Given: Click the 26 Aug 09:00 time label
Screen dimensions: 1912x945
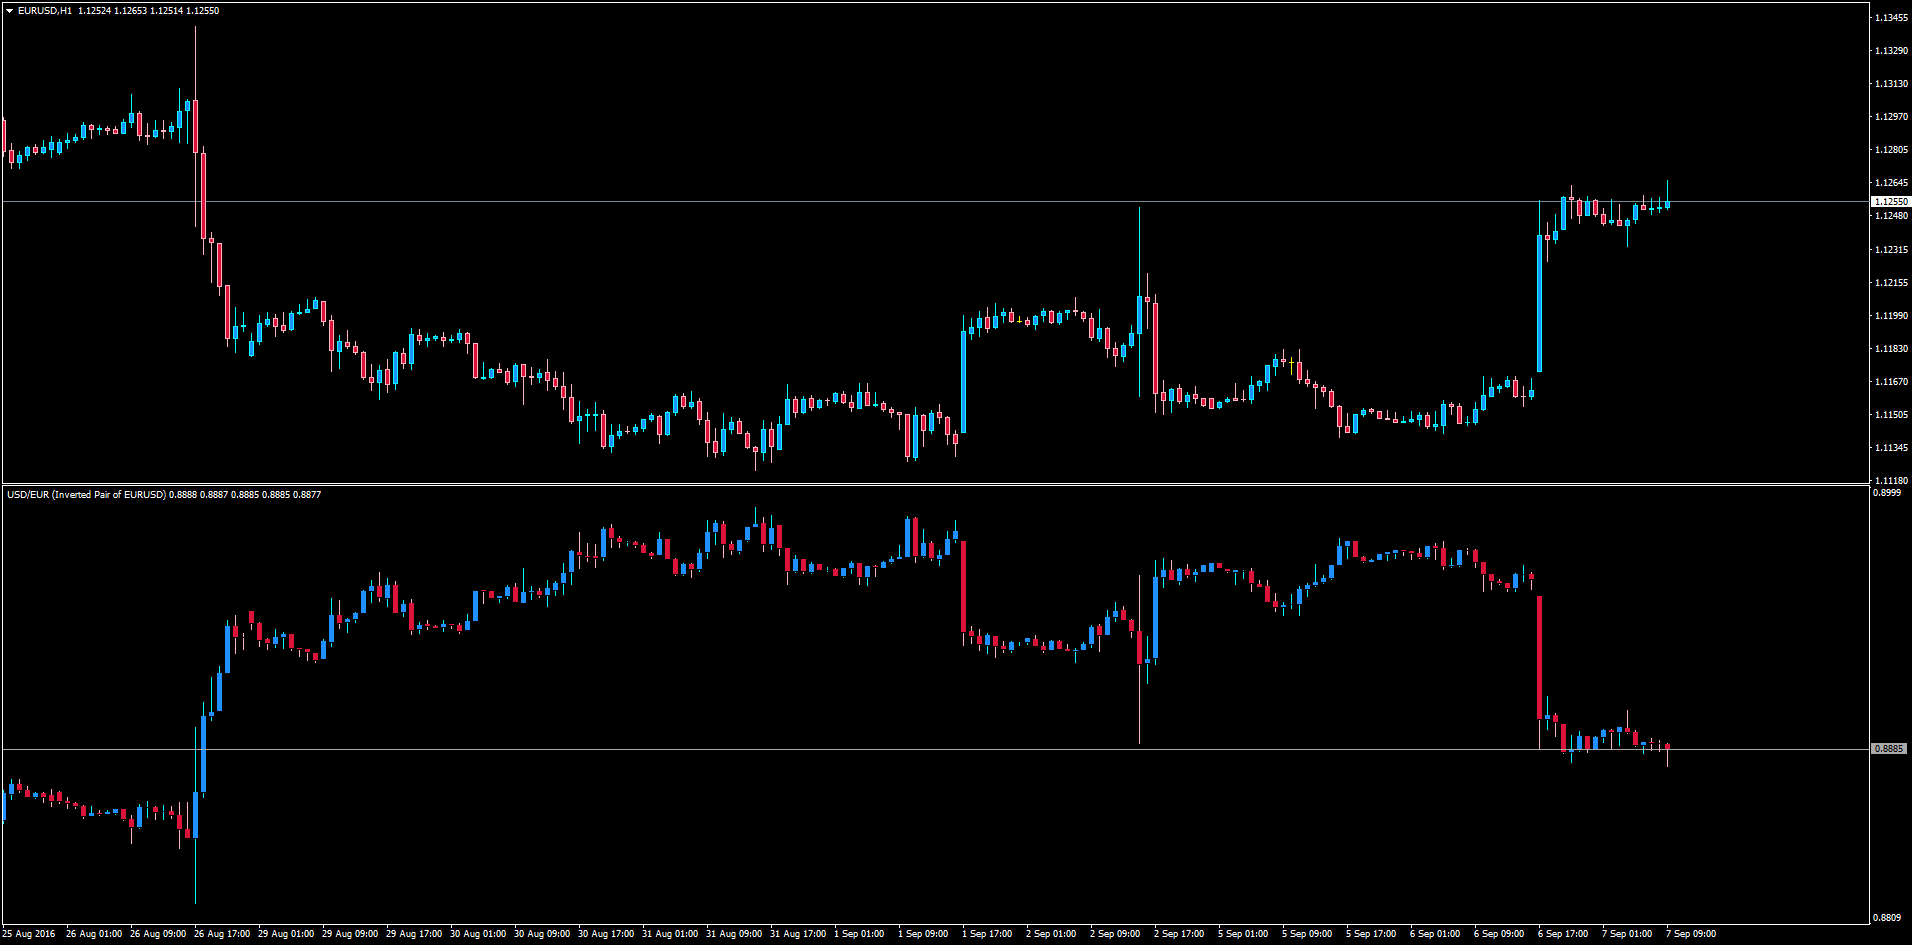Looking at the screenshot, I should click(158, 934).
